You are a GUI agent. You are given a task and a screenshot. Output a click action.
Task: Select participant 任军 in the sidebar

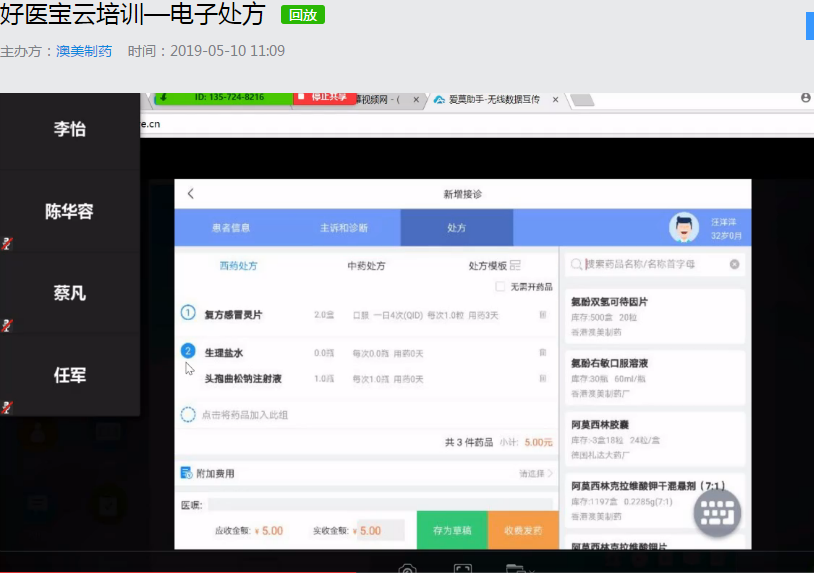click(x=70, y=375)
